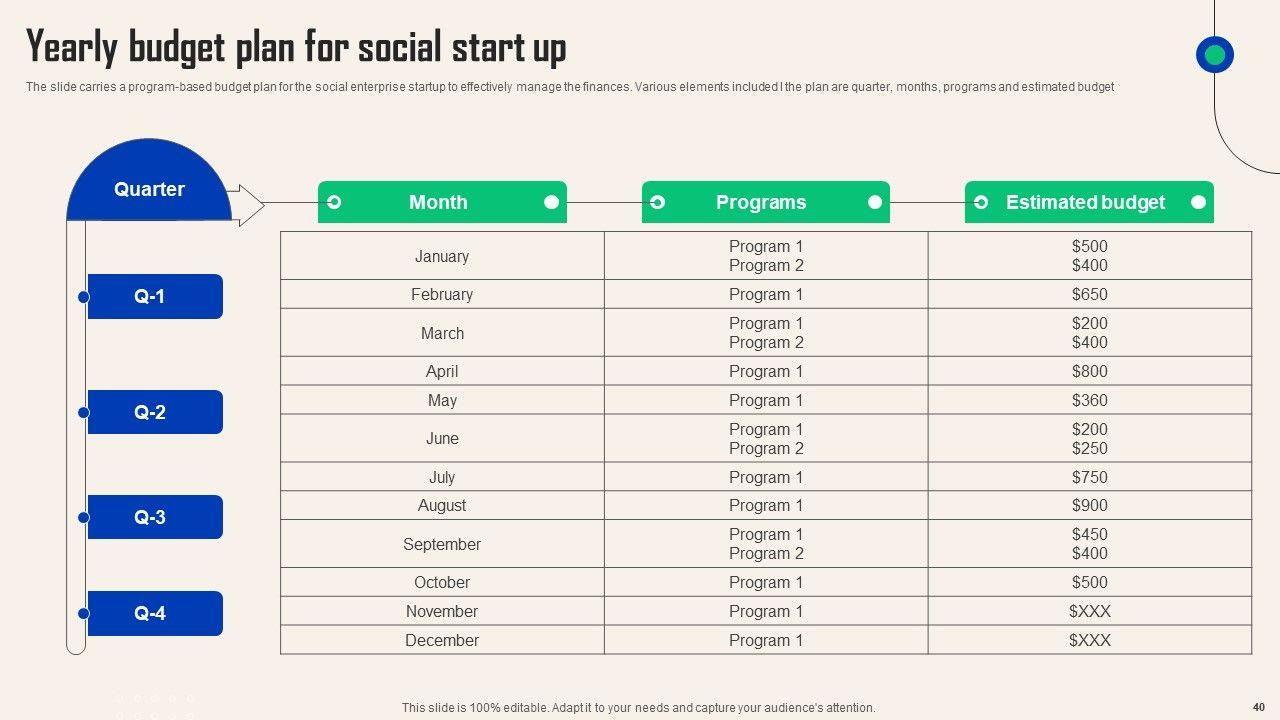Viewport: 1280px width, 720px height.
Task: Select the $650 budget cell for February
Action: (x=1089, y=294)
